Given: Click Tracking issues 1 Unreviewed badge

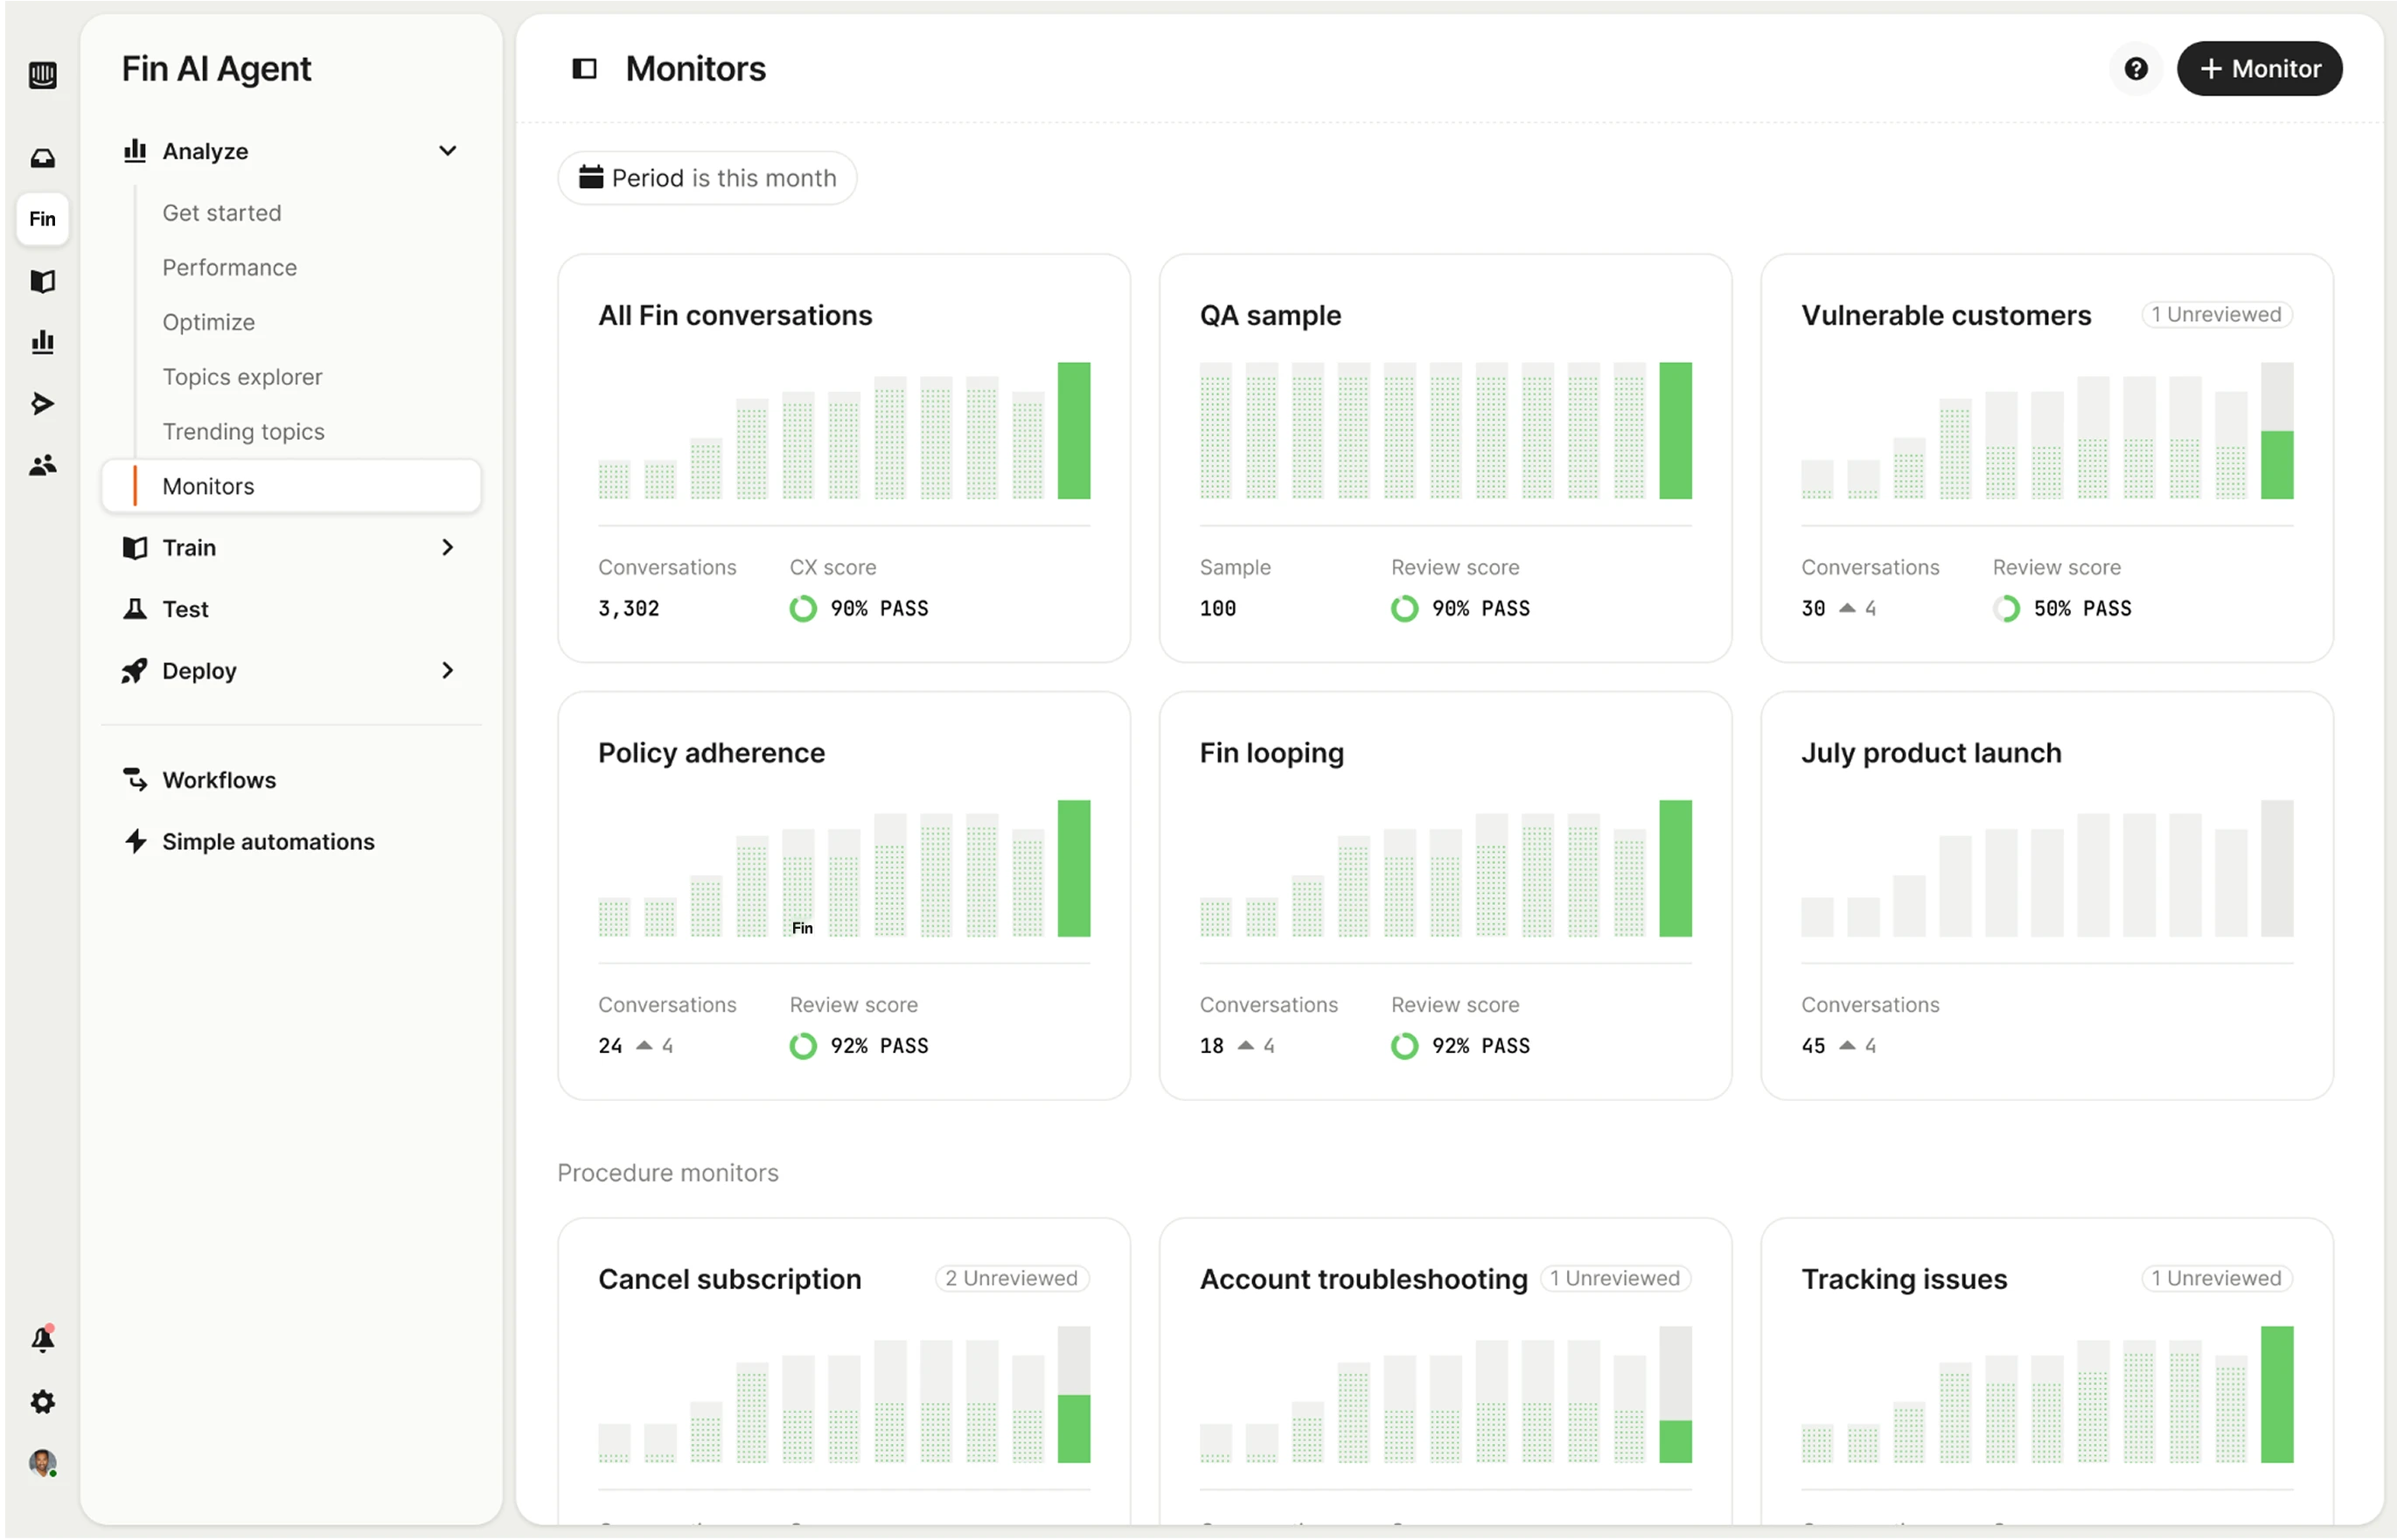Looking at the screenshot, I should pyautogui.click(x=2216, y=1278).
